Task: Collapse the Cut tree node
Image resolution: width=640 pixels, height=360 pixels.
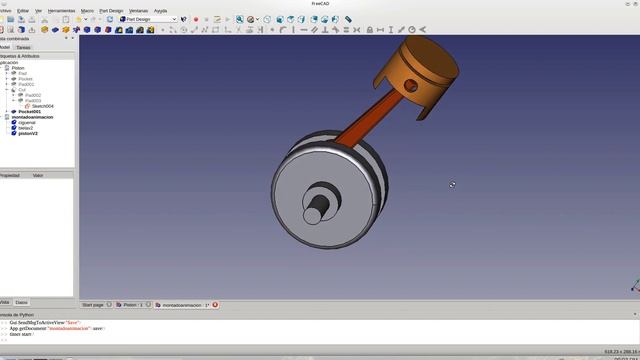Action: 7,90
